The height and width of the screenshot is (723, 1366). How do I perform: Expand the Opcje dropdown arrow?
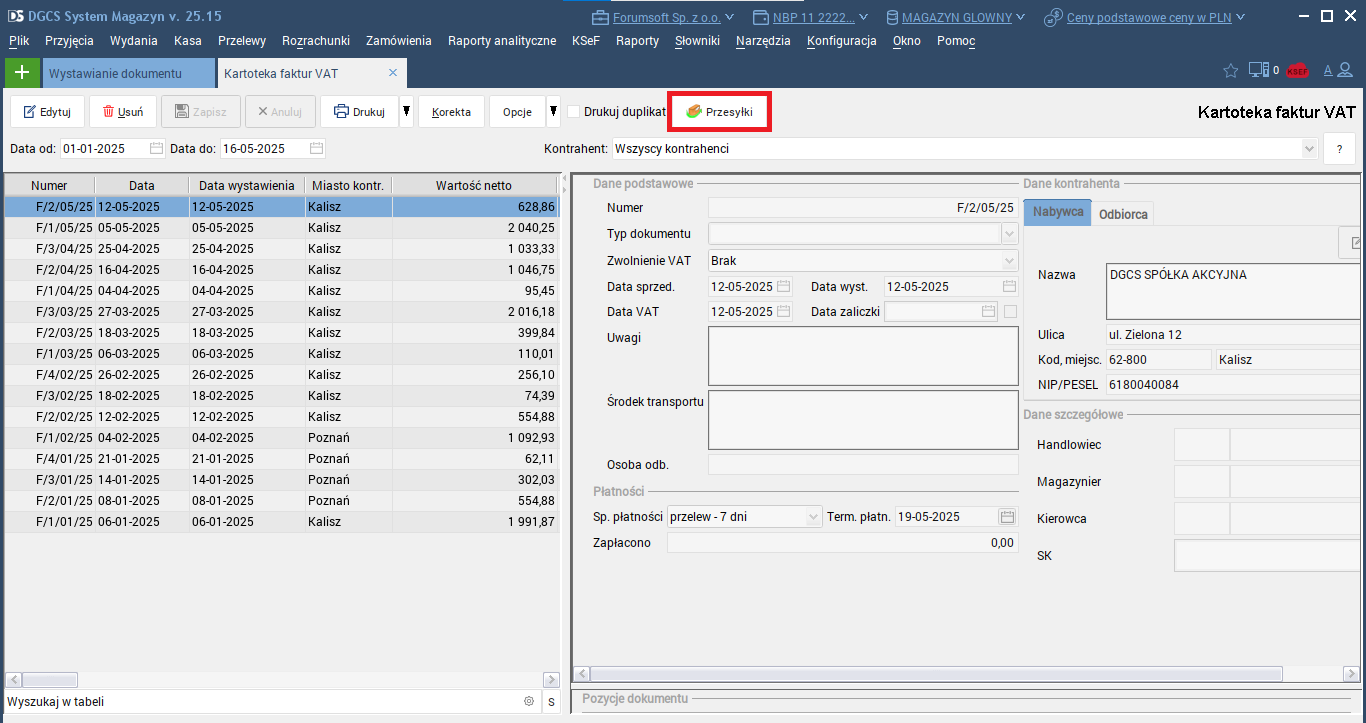(x=553, y=112)
